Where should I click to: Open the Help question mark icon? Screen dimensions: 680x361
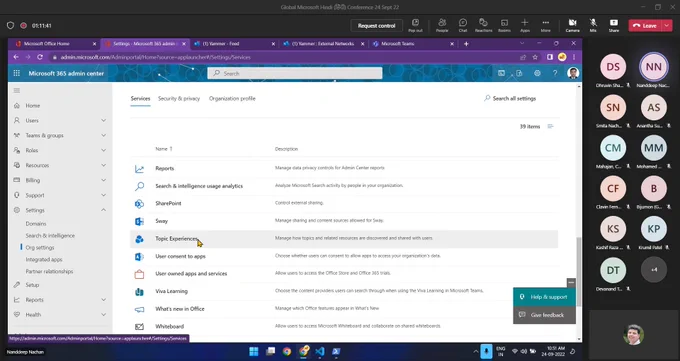coord(555,73)
